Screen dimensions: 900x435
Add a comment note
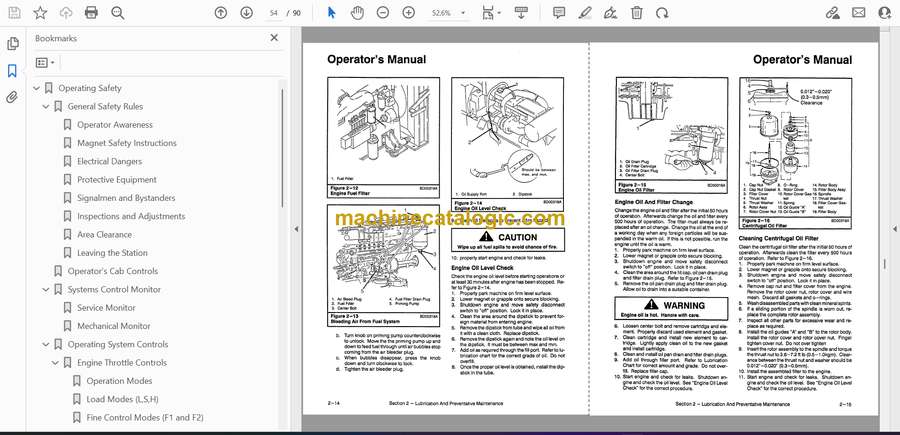[558, 13]
